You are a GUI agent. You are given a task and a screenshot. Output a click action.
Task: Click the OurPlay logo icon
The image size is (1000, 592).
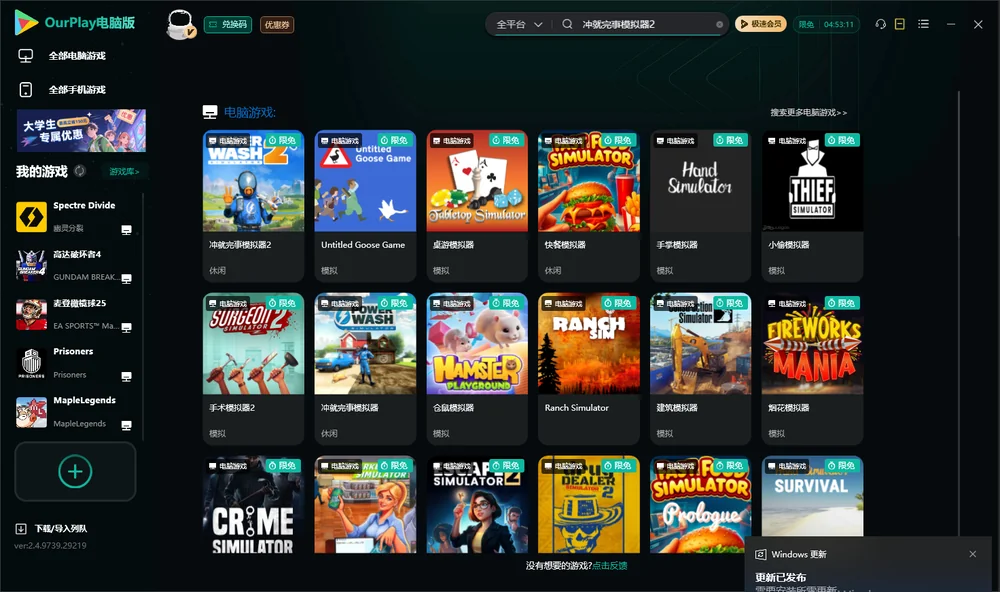click(26, 23)
